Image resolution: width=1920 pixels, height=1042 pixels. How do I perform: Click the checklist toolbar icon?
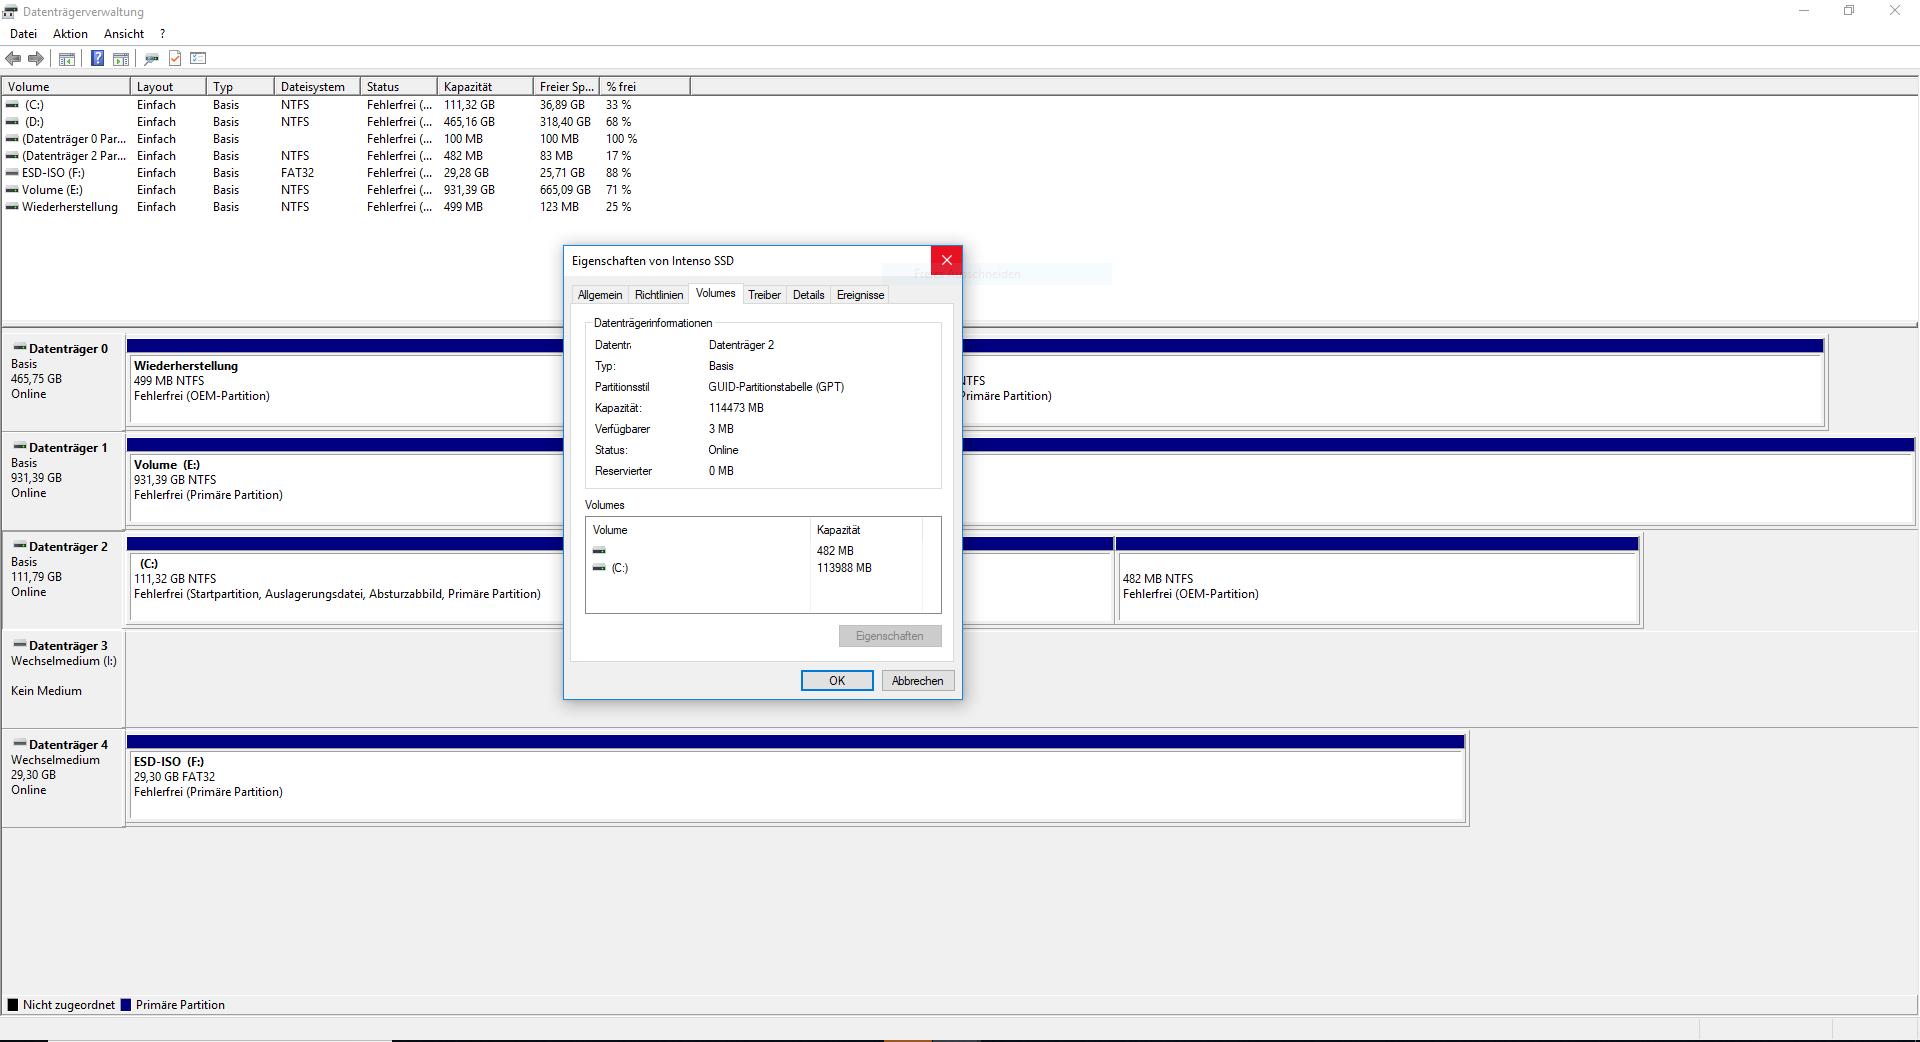point(198,58)
